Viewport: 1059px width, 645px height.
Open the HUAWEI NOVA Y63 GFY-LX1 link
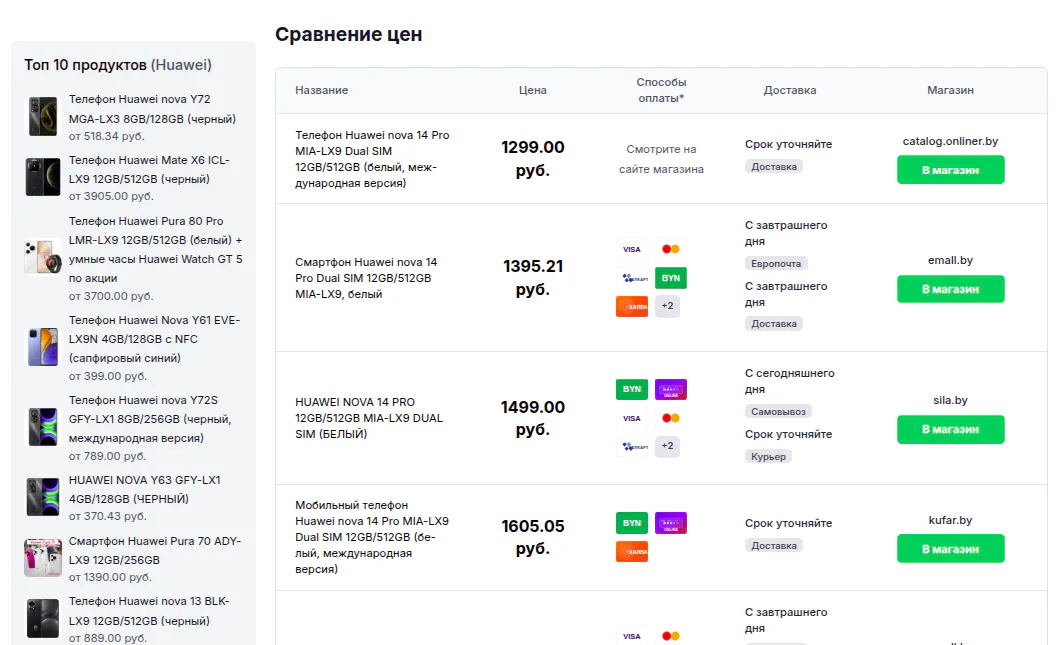145,490
